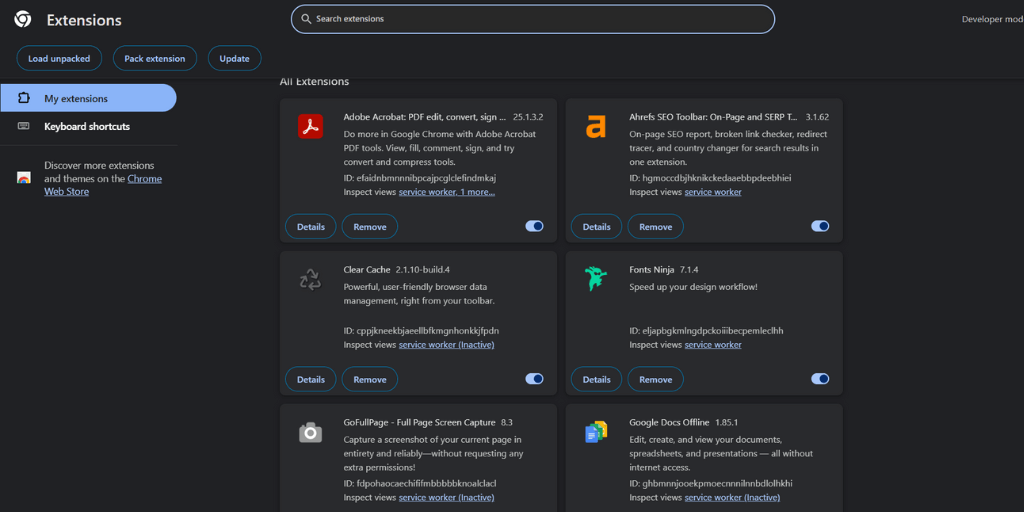
Task: Turn off the Clear Cache extension
Action: tap(534, 379)
